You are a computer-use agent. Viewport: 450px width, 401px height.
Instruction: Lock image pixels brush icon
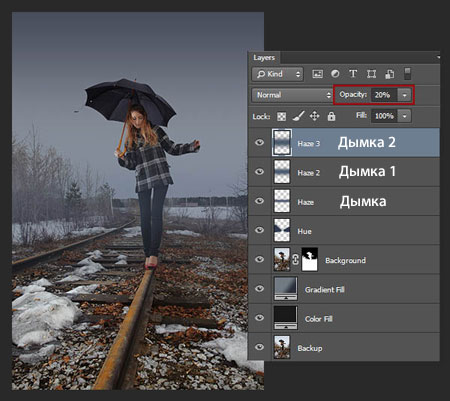coord(298,116)
